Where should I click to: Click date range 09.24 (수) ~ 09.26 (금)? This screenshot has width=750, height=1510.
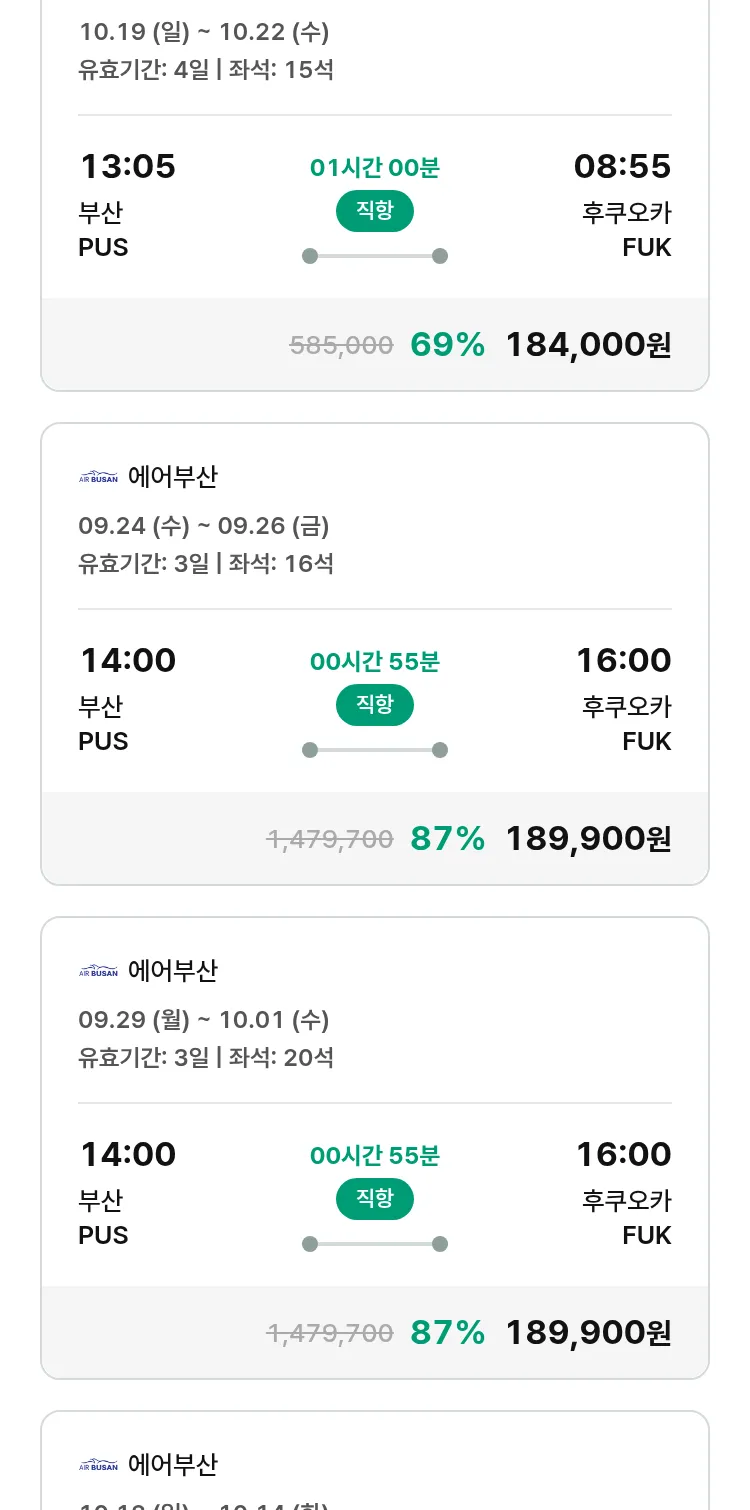[204, 526]
